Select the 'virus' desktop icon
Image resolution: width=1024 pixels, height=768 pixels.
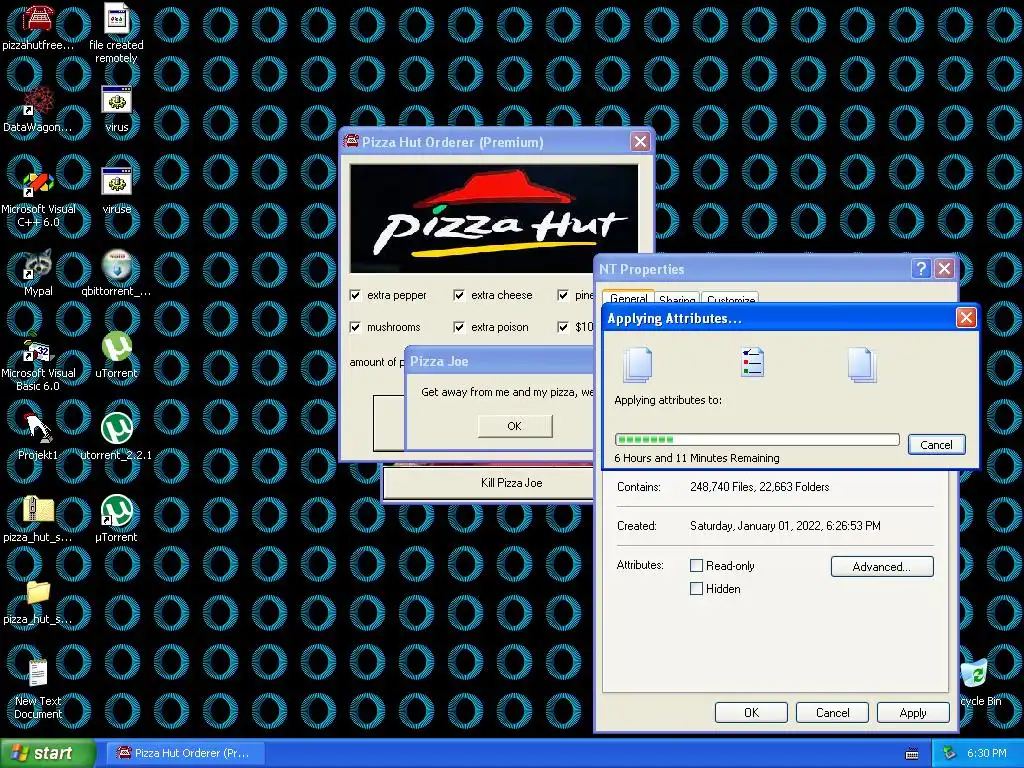(116, 101)
